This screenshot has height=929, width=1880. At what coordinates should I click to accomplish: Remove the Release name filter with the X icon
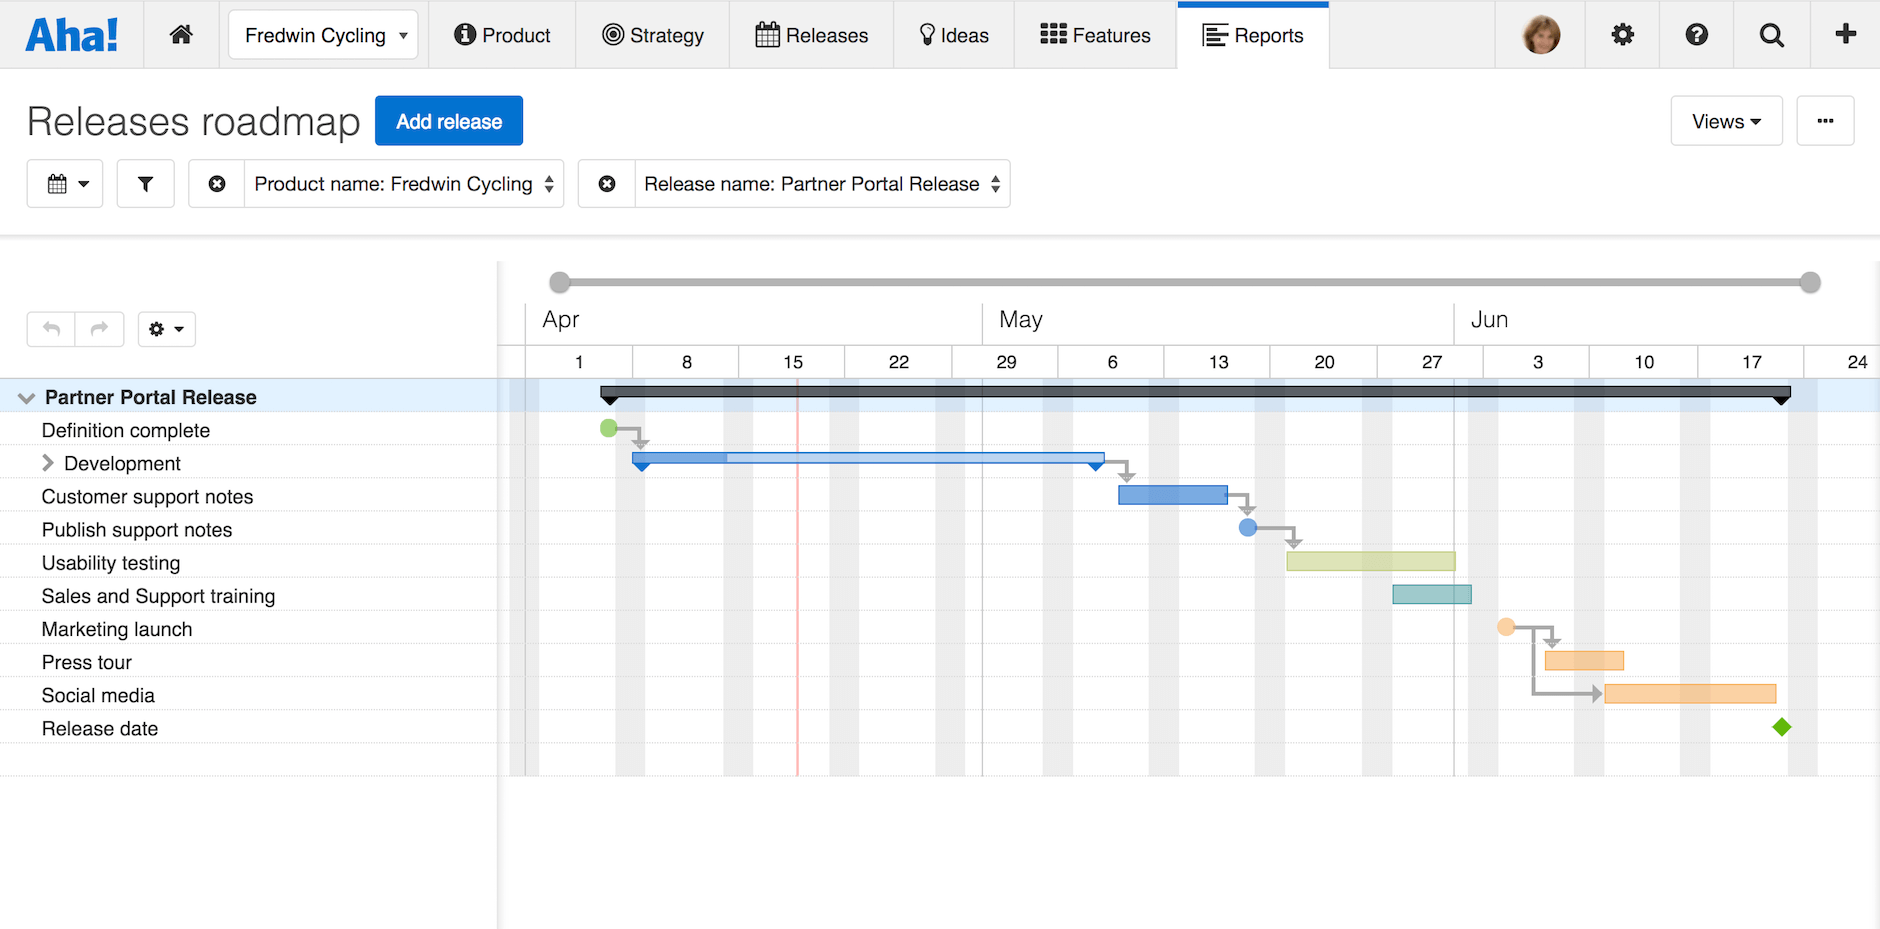606,184
